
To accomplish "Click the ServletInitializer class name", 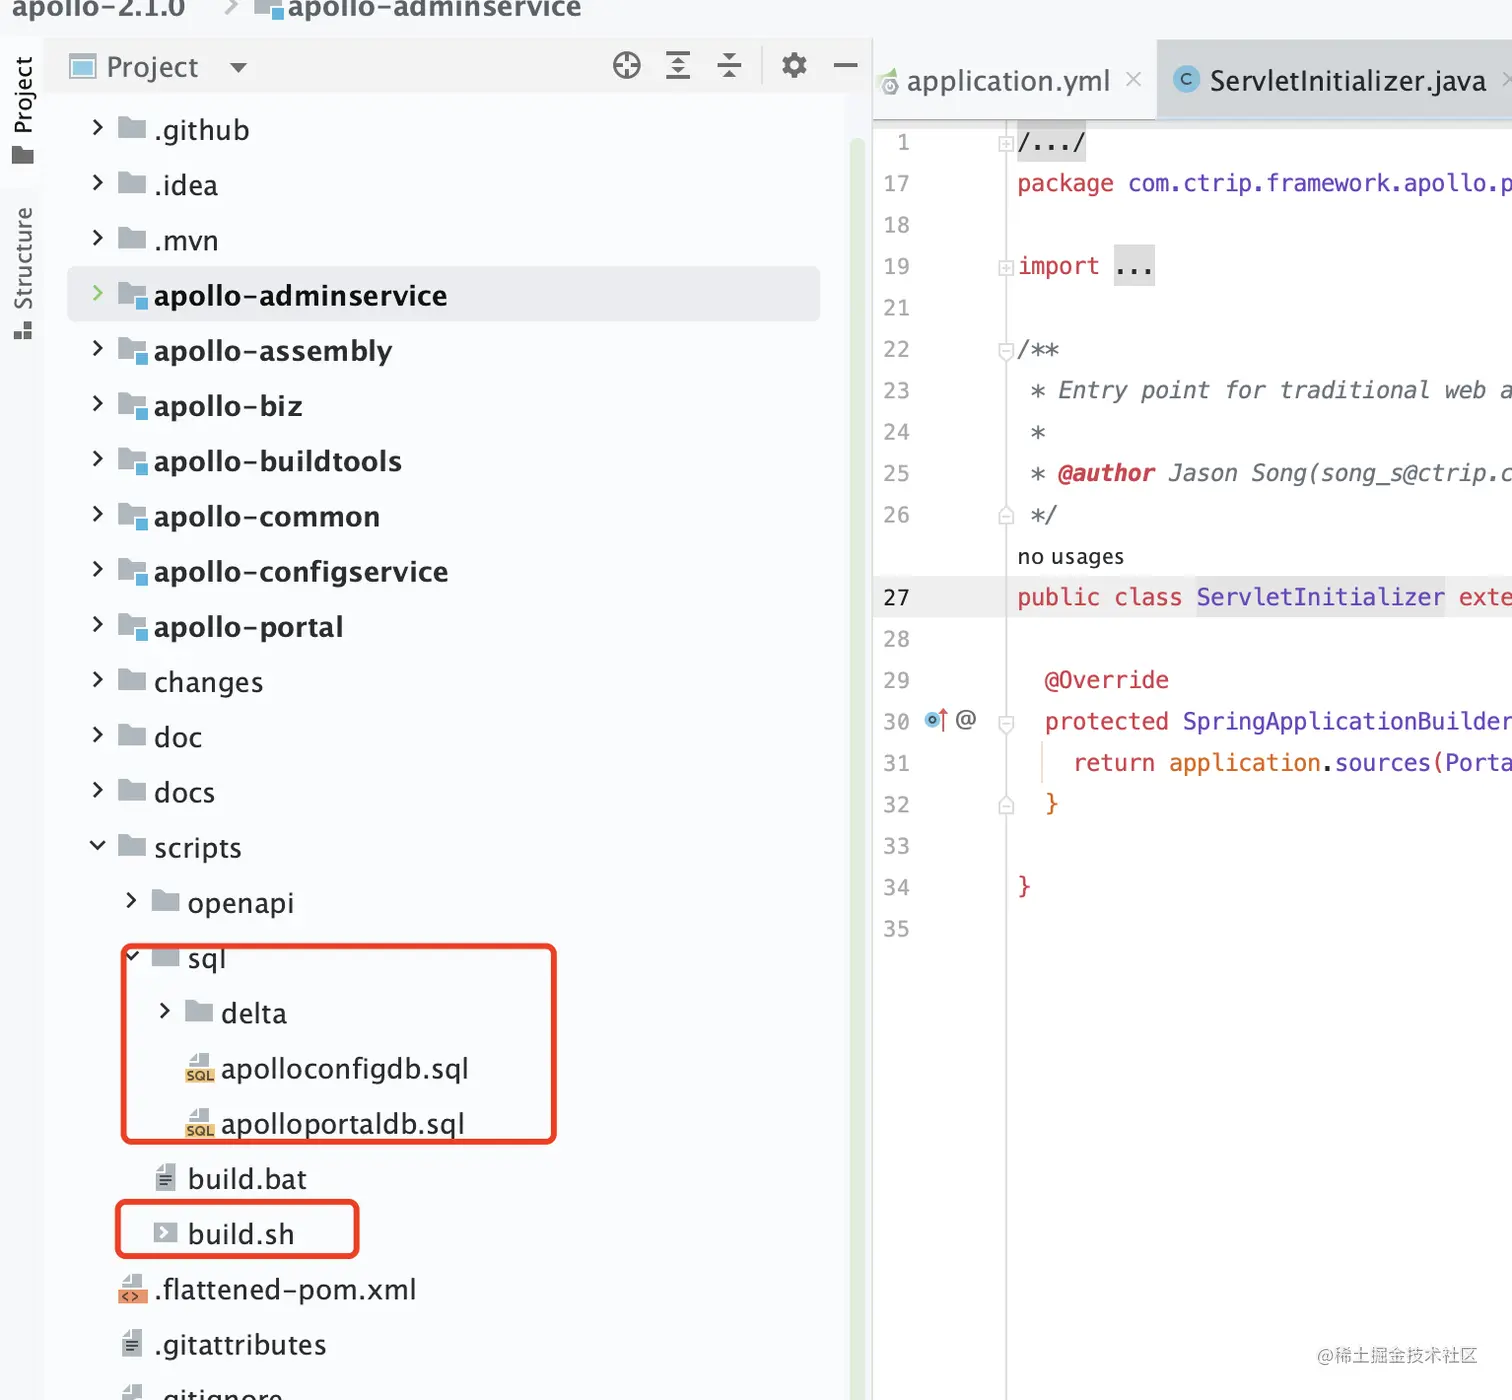I will (x=1320, y=597).
